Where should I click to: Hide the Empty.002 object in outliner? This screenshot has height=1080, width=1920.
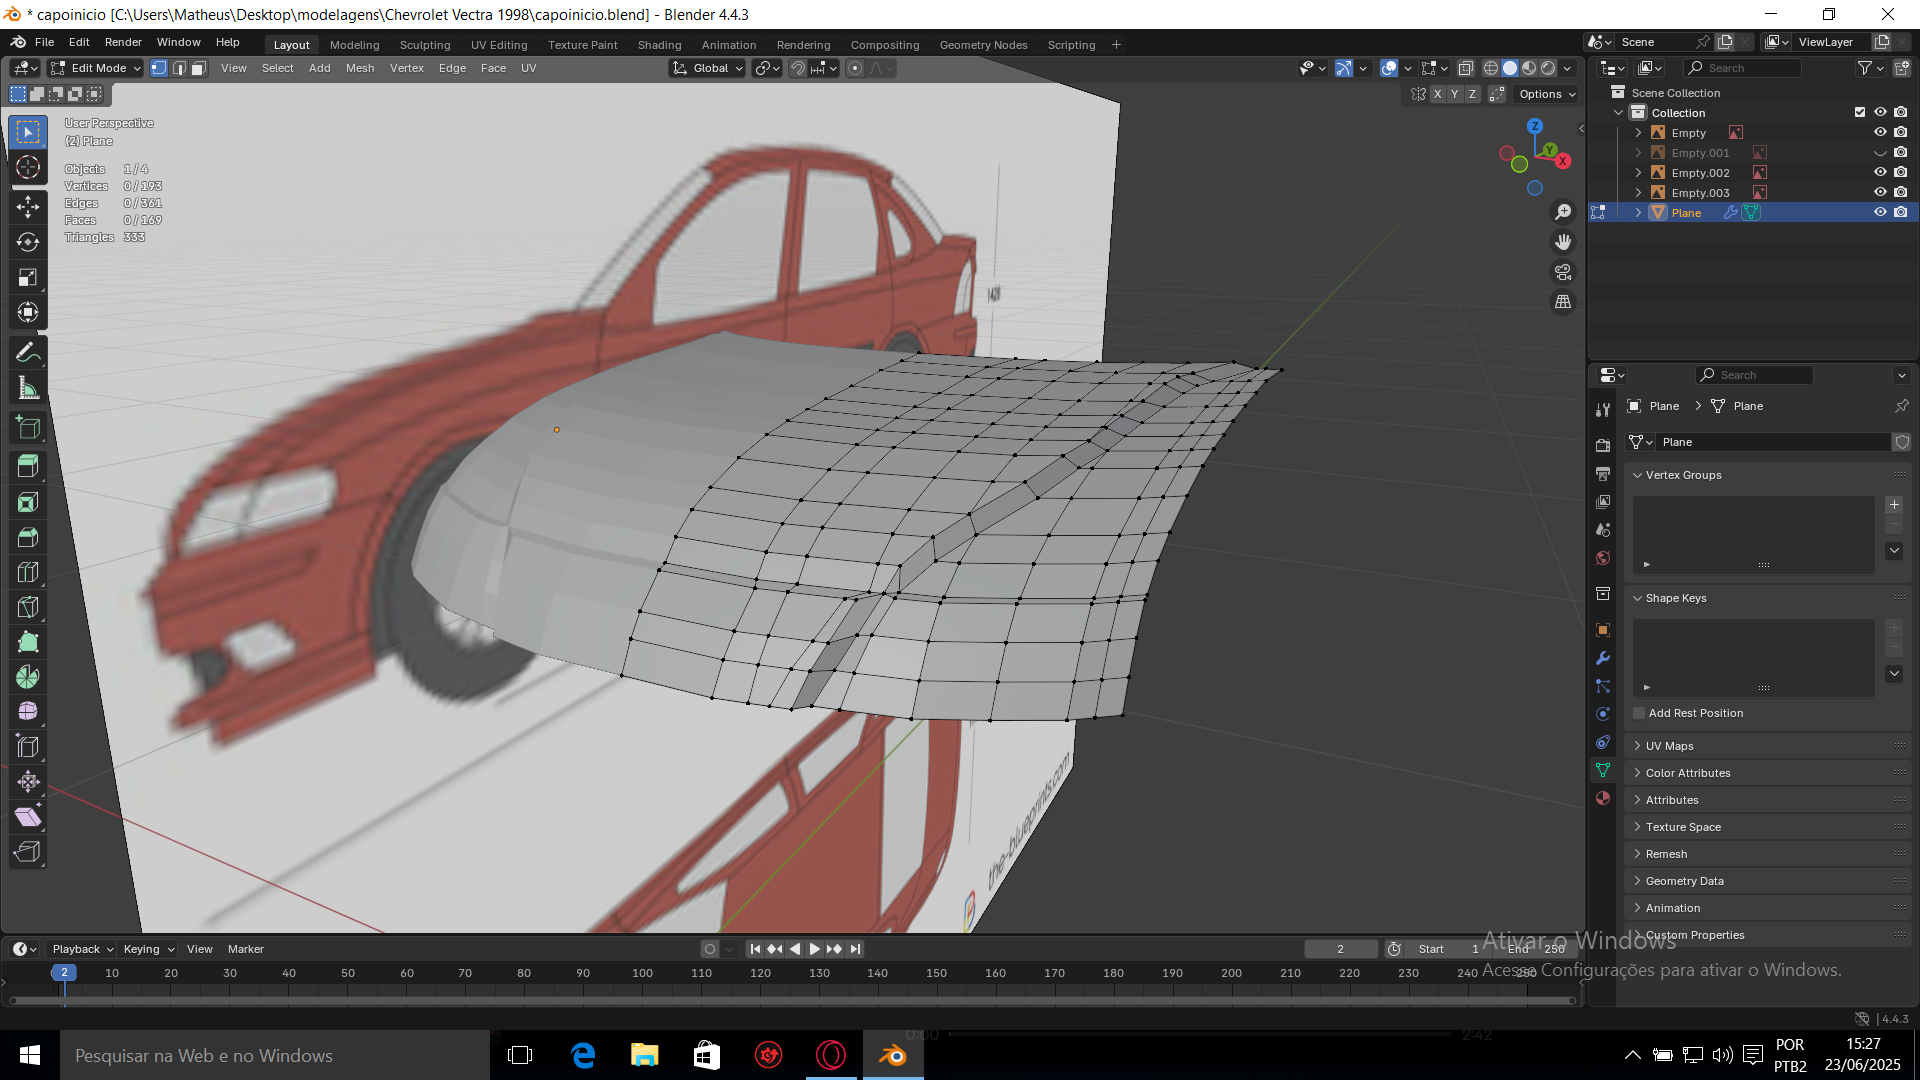pyautogui.click(x=1880, y=173)
